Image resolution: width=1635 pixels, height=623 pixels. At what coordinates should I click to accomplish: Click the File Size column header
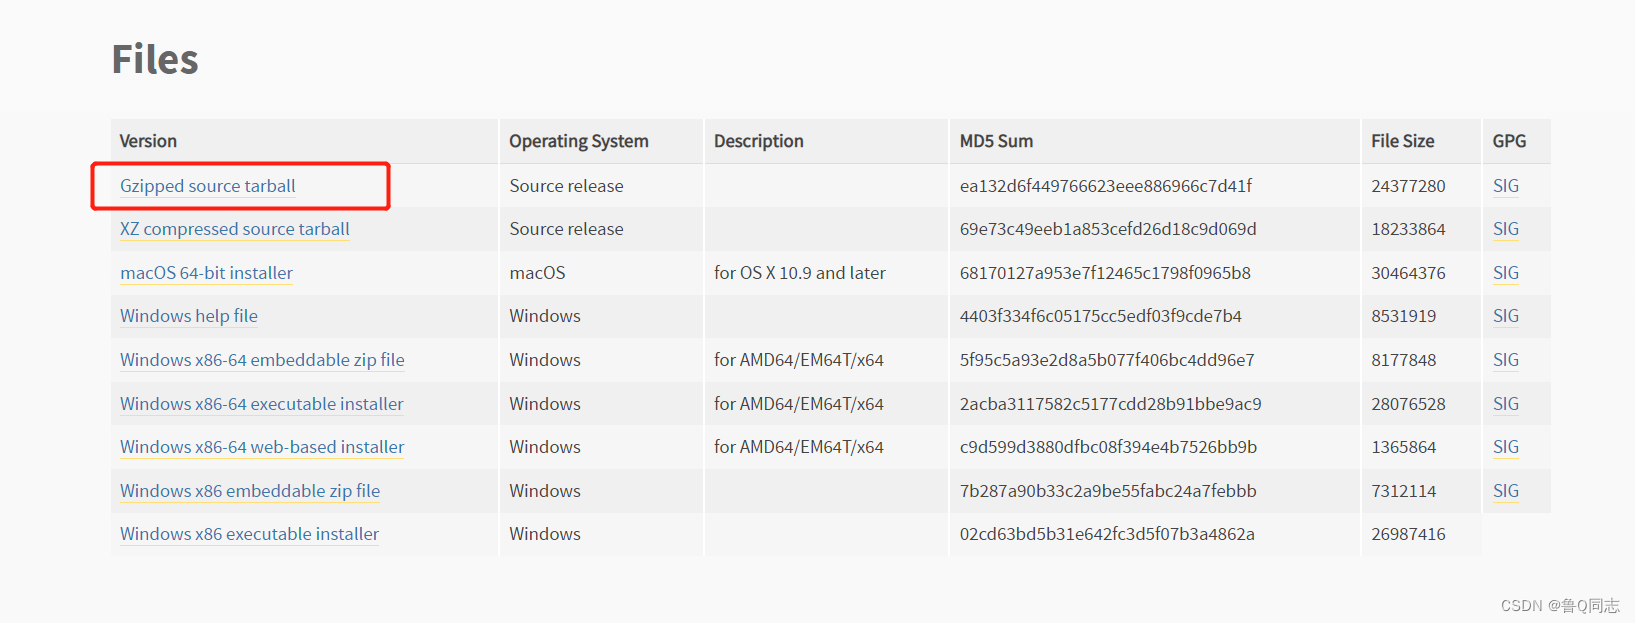click(1402, 141)
